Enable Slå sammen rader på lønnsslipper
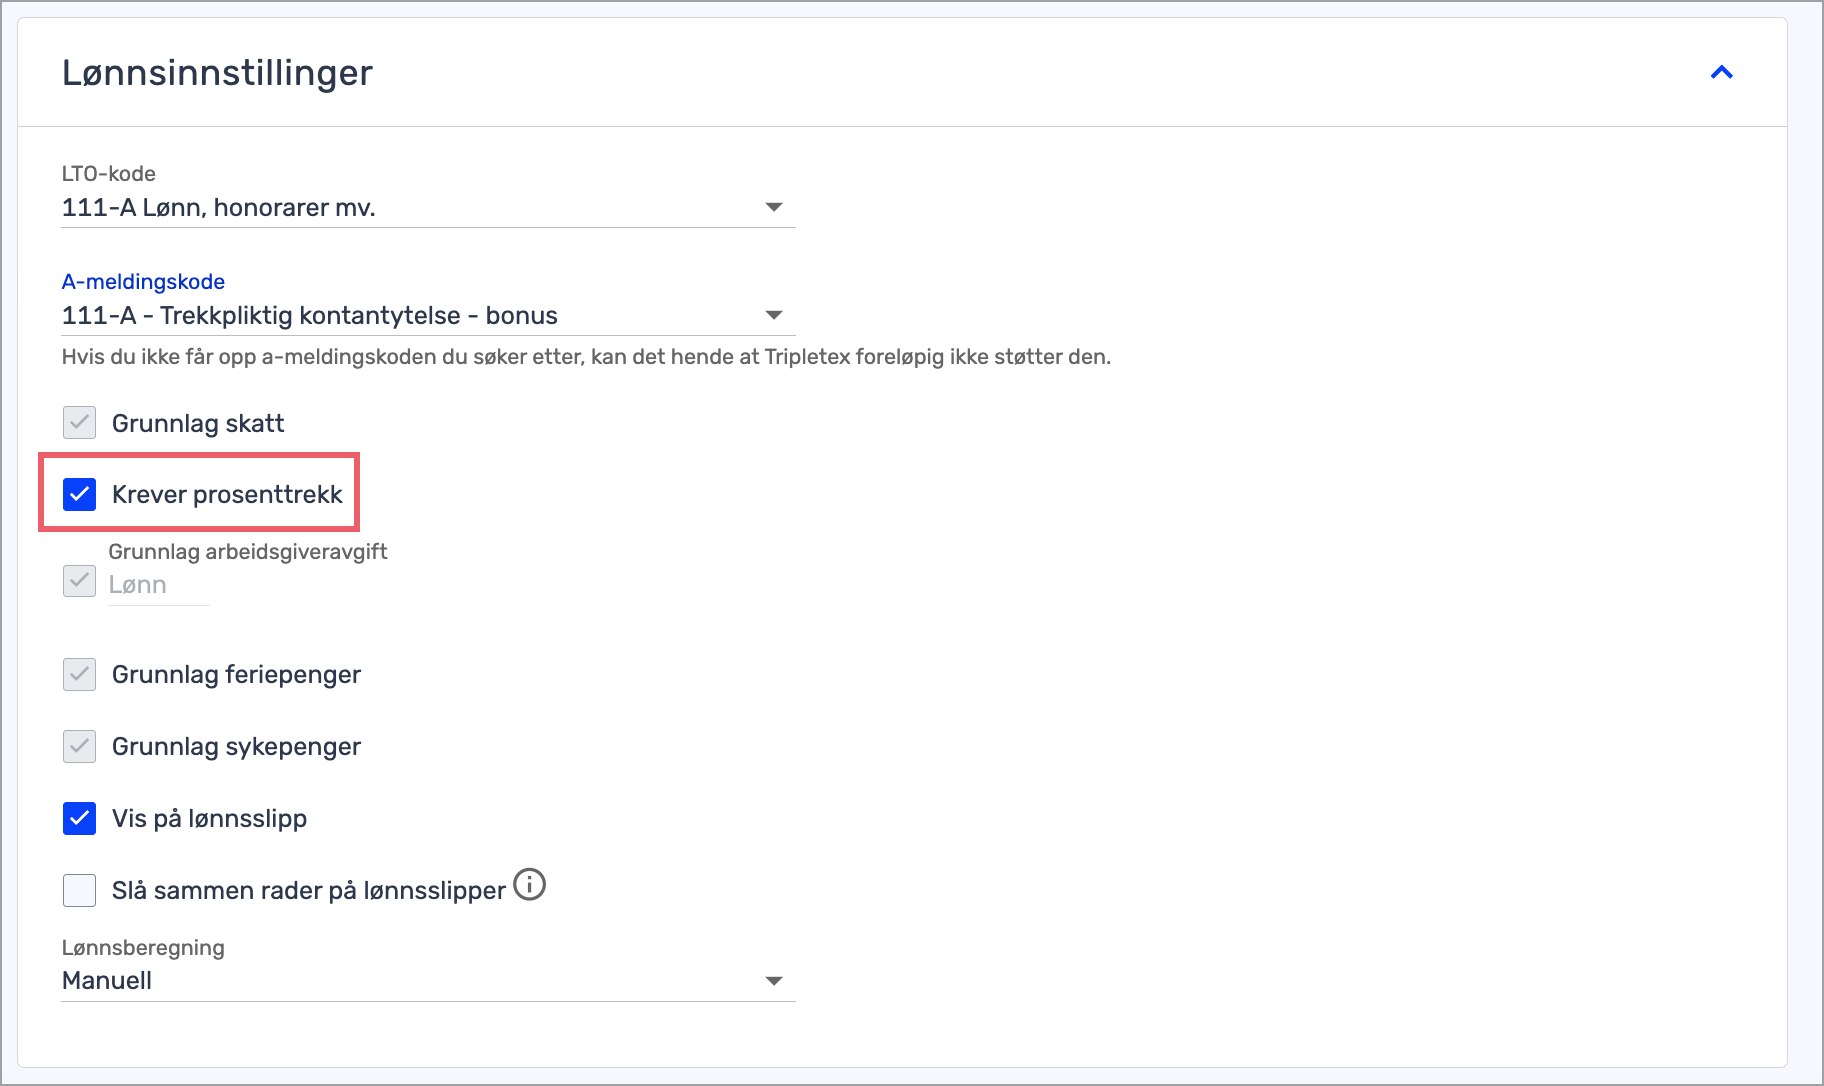This screenshot has height=1086, width=1824. click(x=79, y=890)
